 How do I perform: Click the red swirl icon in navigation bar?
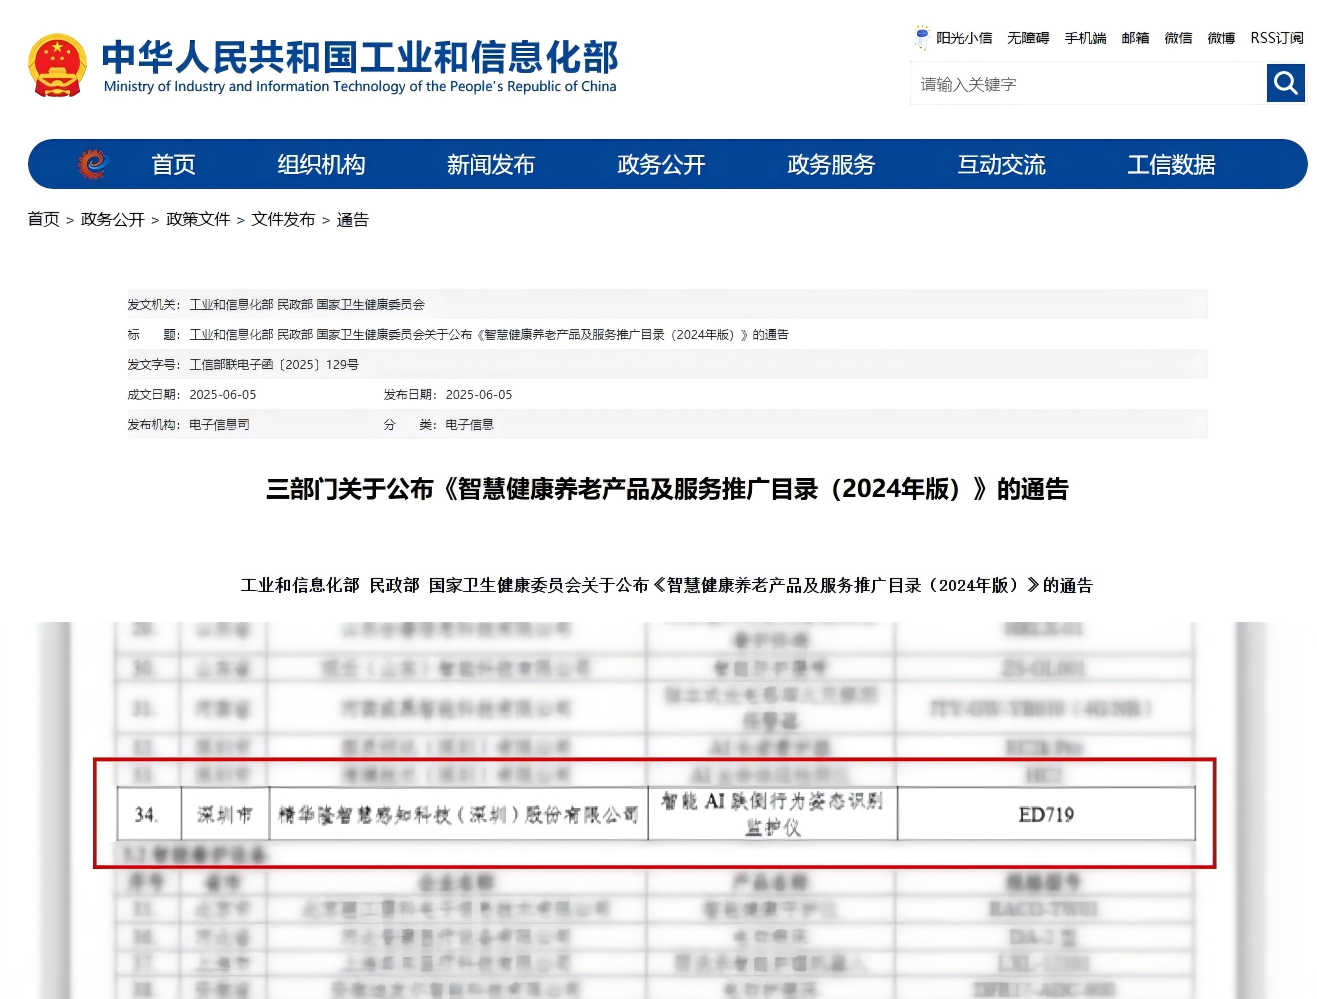pyautogui.click(x=92, y=163)
